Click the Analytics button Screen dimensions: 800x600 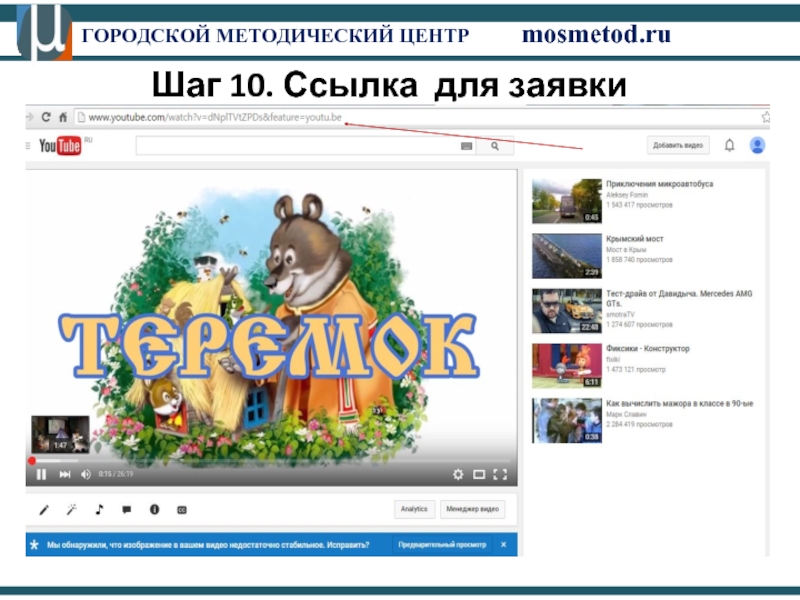point(414,509)
